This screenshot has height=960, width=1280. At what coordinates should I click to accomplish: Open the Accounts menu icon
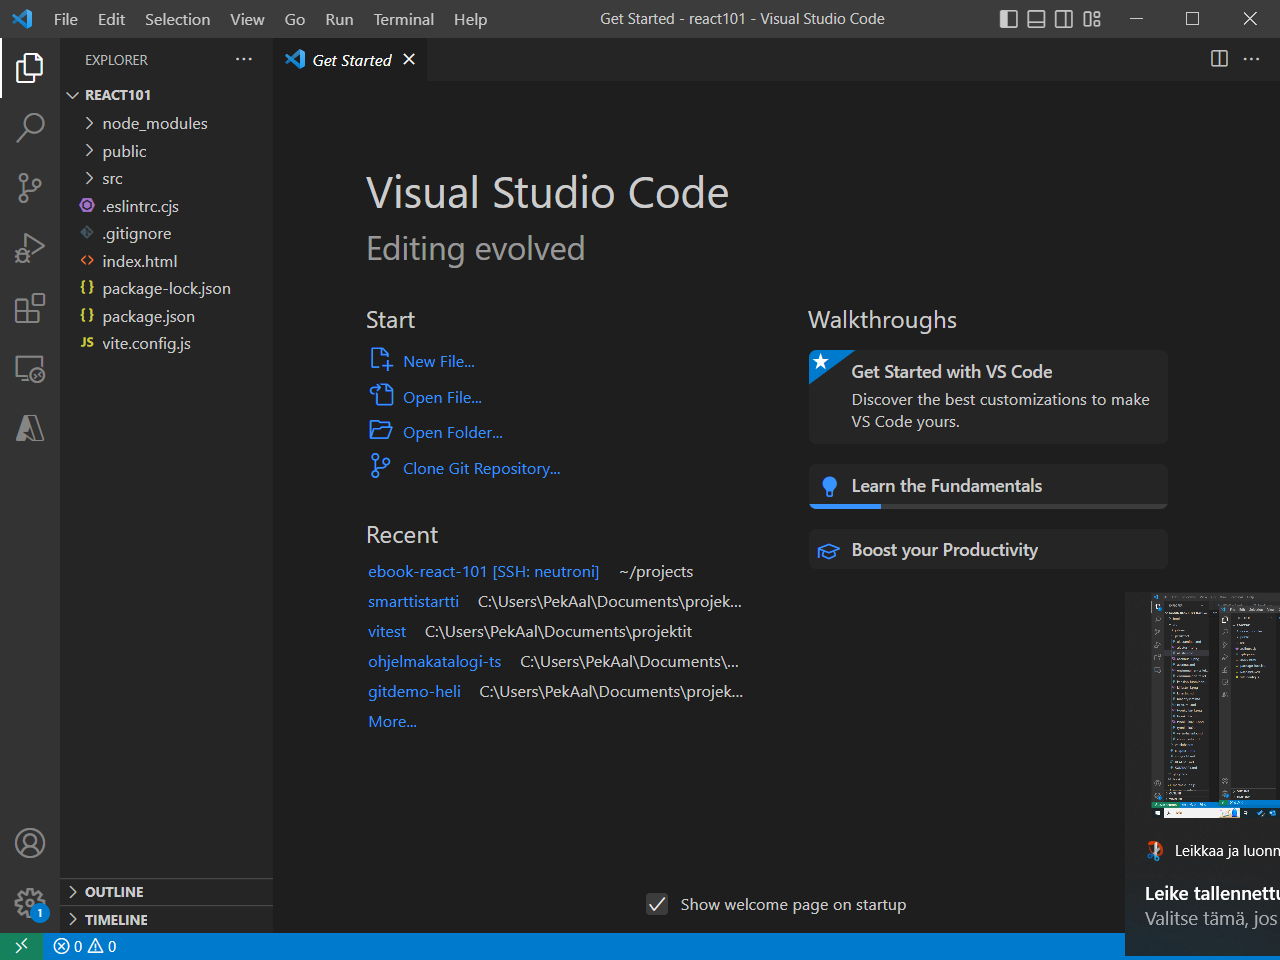point(30,843)
